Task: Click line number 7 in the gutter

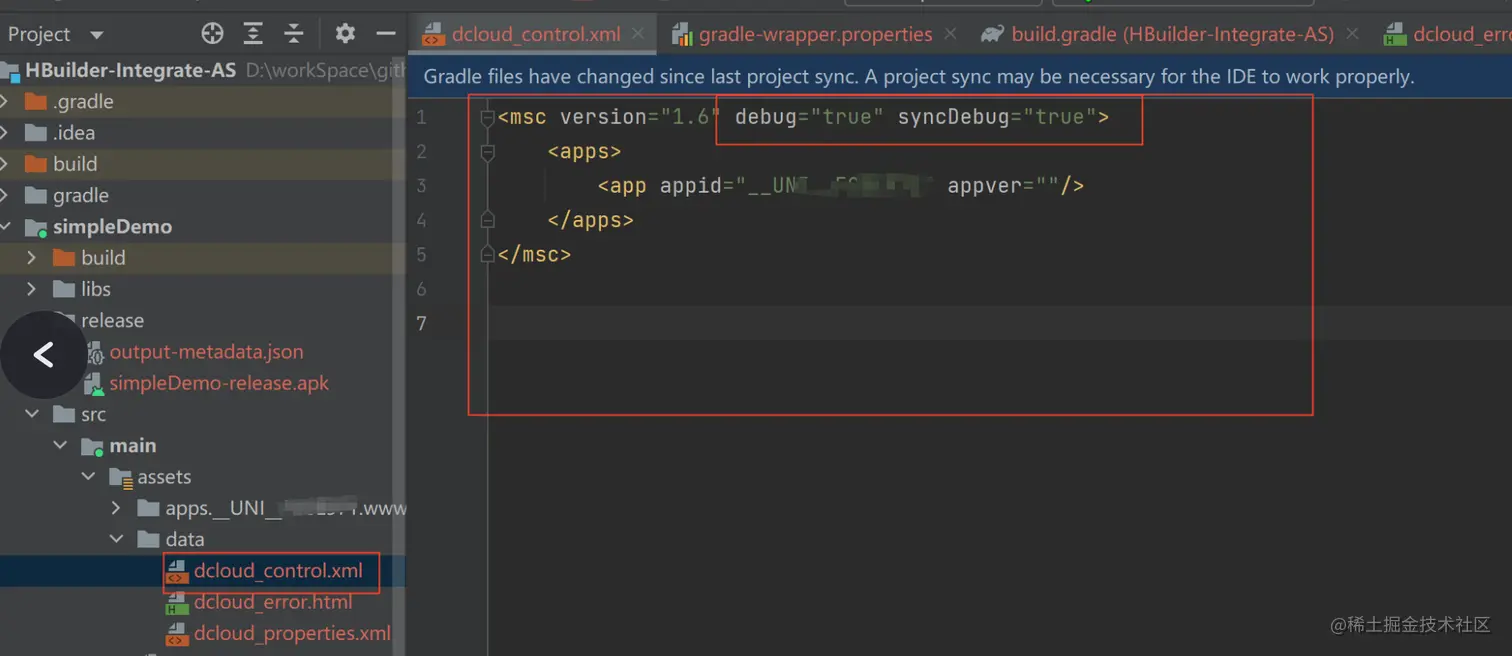Action: [x=421, y=323]
